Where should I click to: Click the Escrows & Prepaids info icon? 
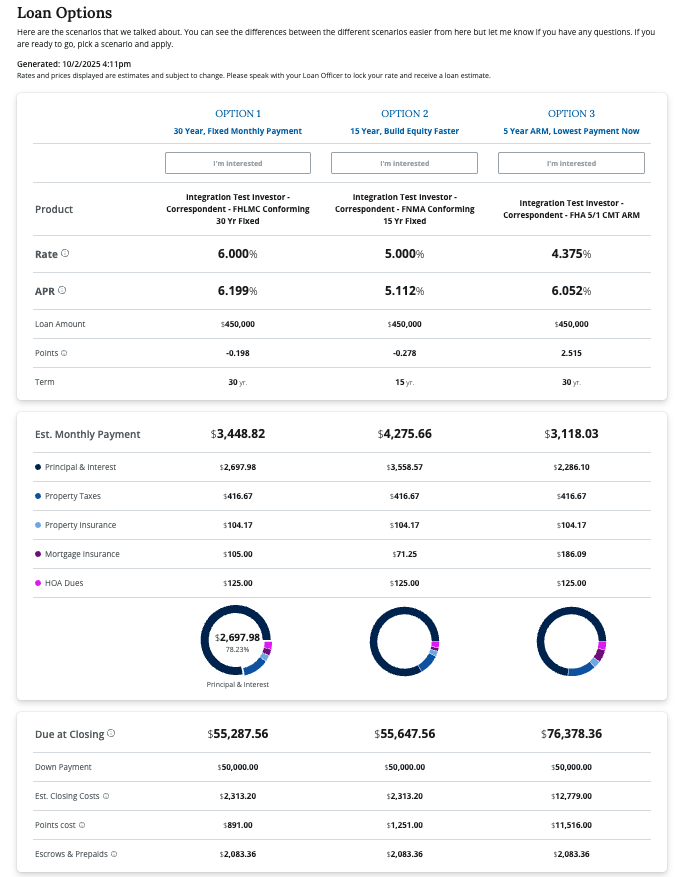[114, 854]
